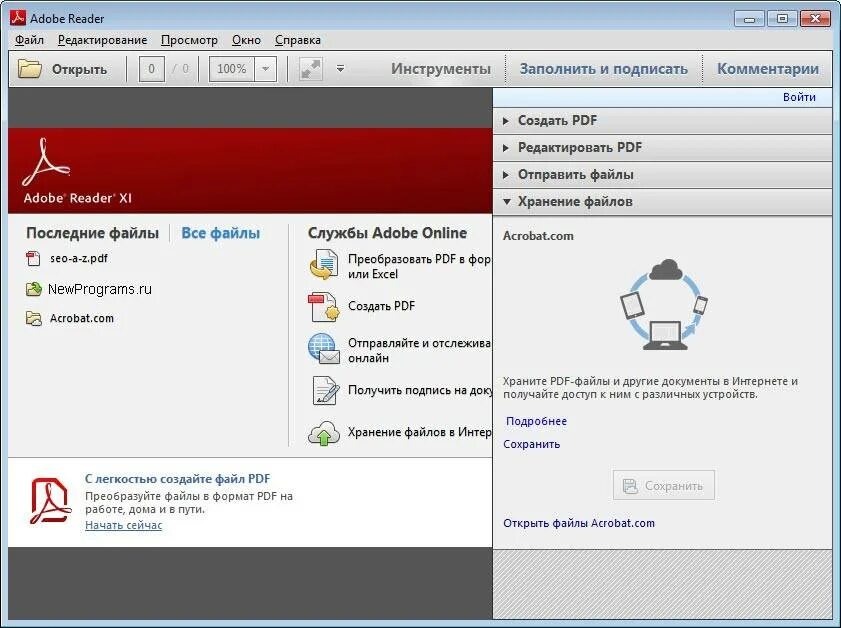This screenshot has width=841, height=628.
Task: Open the recent file seo-a-z.pdf
Action: pyautogui.click(x=79, y=258)
